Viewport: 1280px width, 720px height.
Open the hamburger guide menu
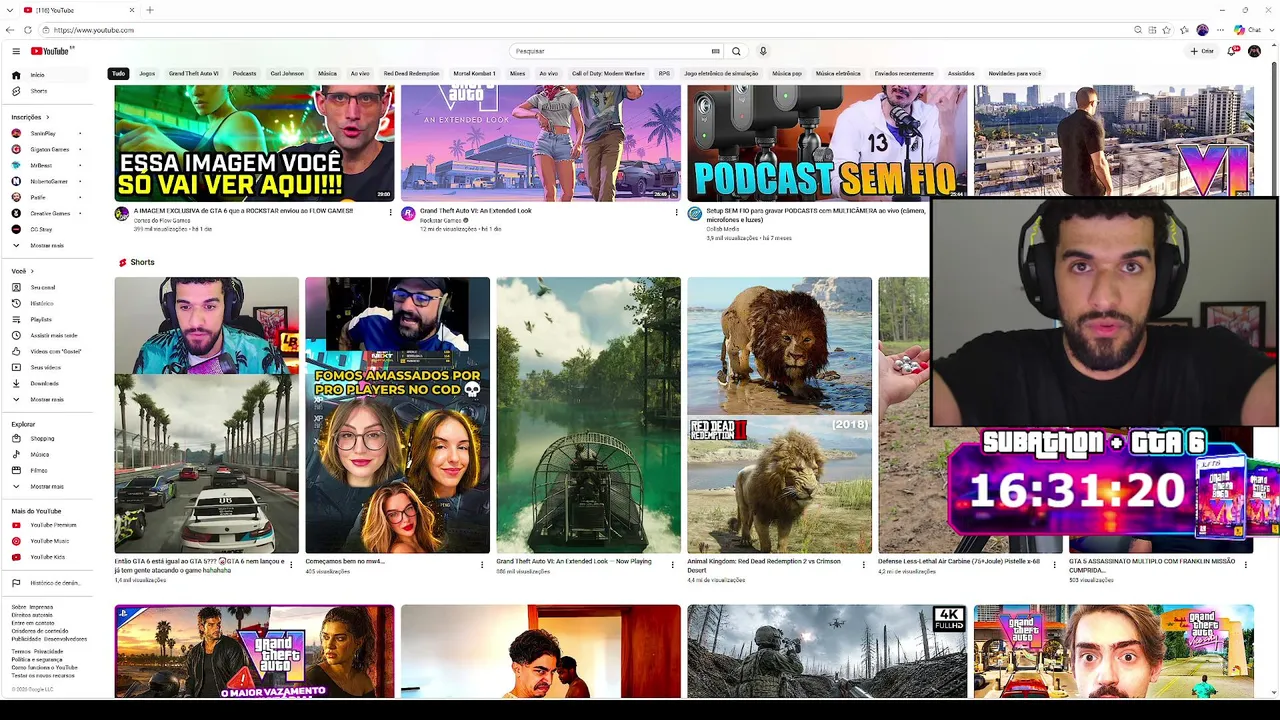click(16, 51)
